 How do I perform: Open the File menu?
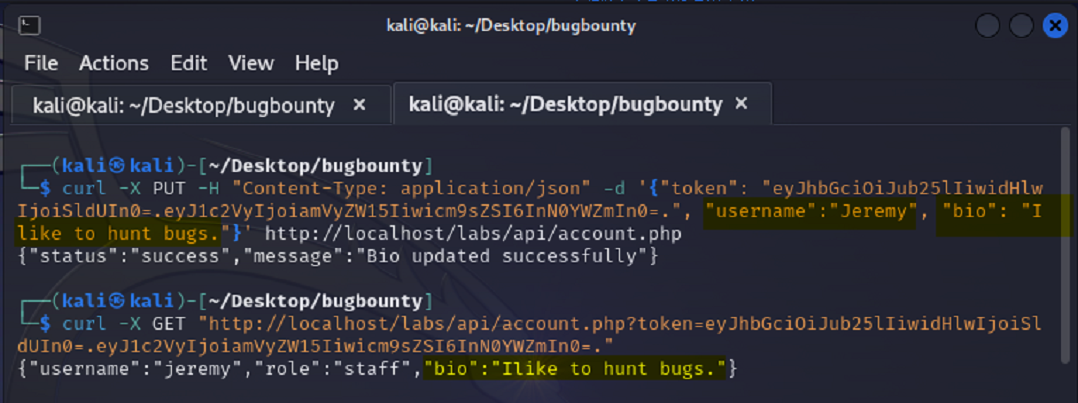tap(41, 63)
